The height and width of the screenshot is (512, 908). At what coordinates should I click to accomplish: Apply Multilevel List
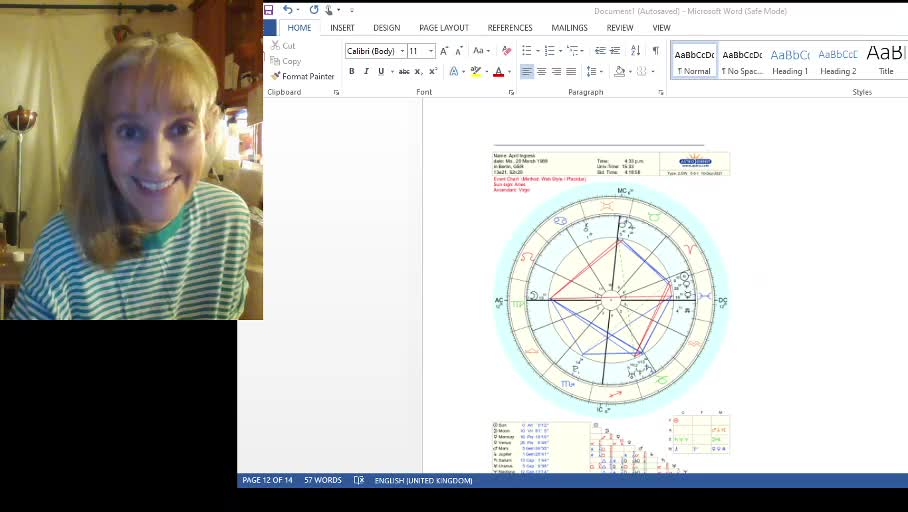click(x=573, y=51)
